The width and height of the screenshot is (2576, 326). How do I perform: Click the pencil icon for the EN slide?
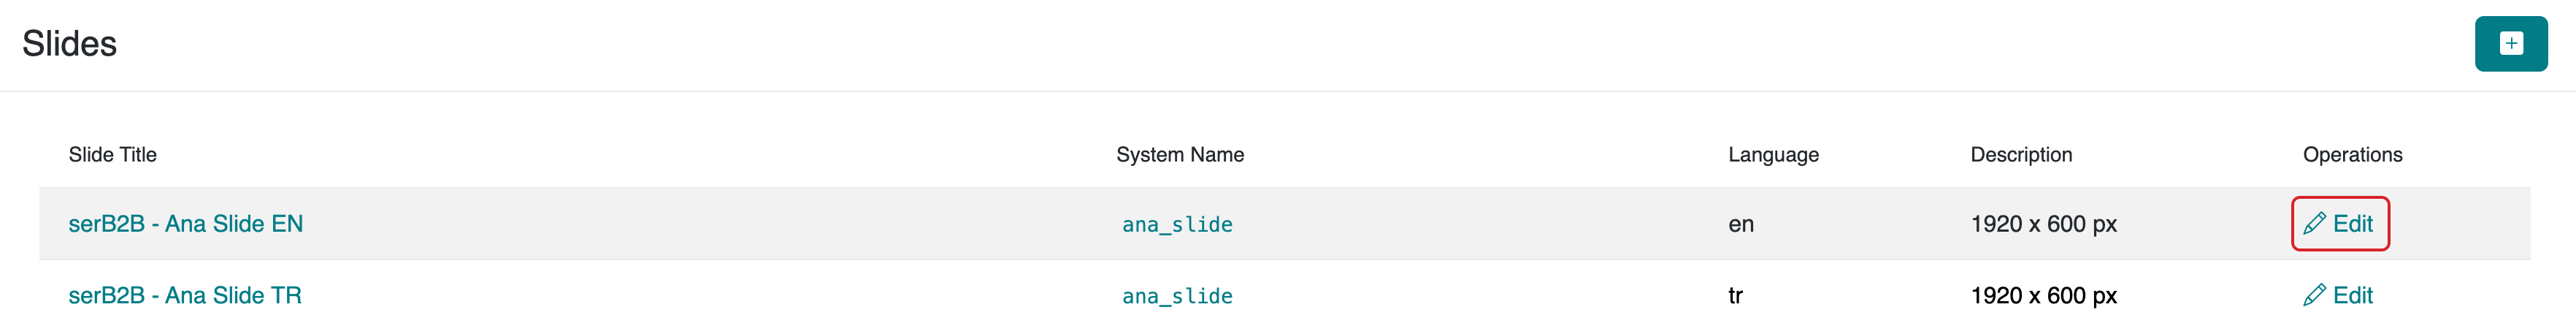coord(2314,224)
